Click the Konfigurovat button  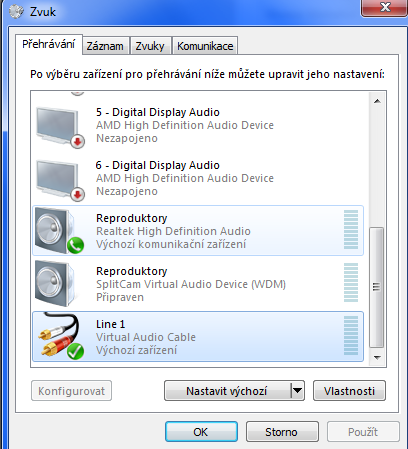click(71, 391)
